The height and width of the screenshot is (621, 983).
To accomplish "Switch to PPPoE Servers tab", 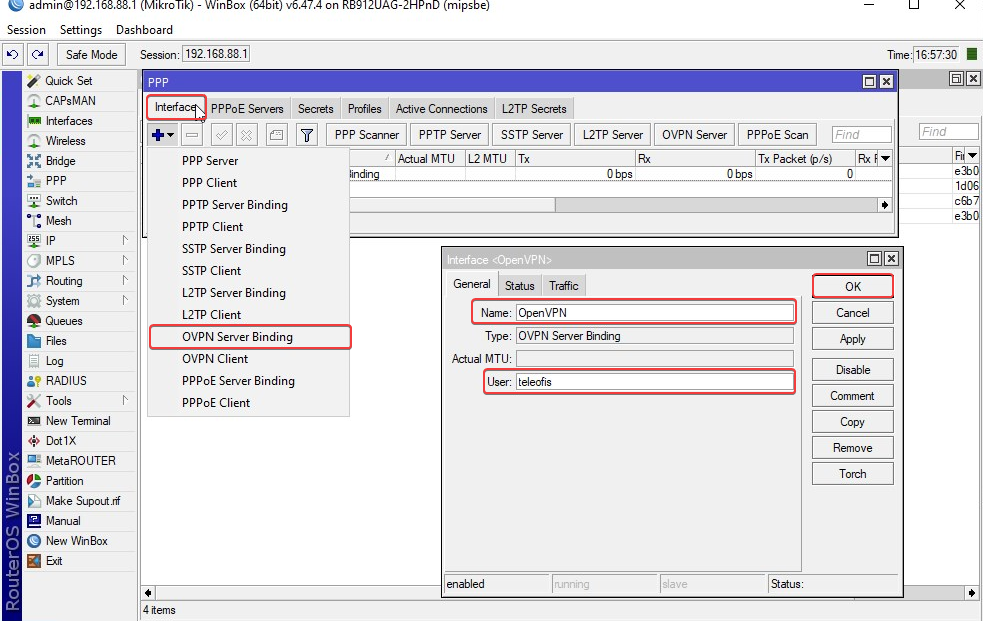I will point(247,108).
